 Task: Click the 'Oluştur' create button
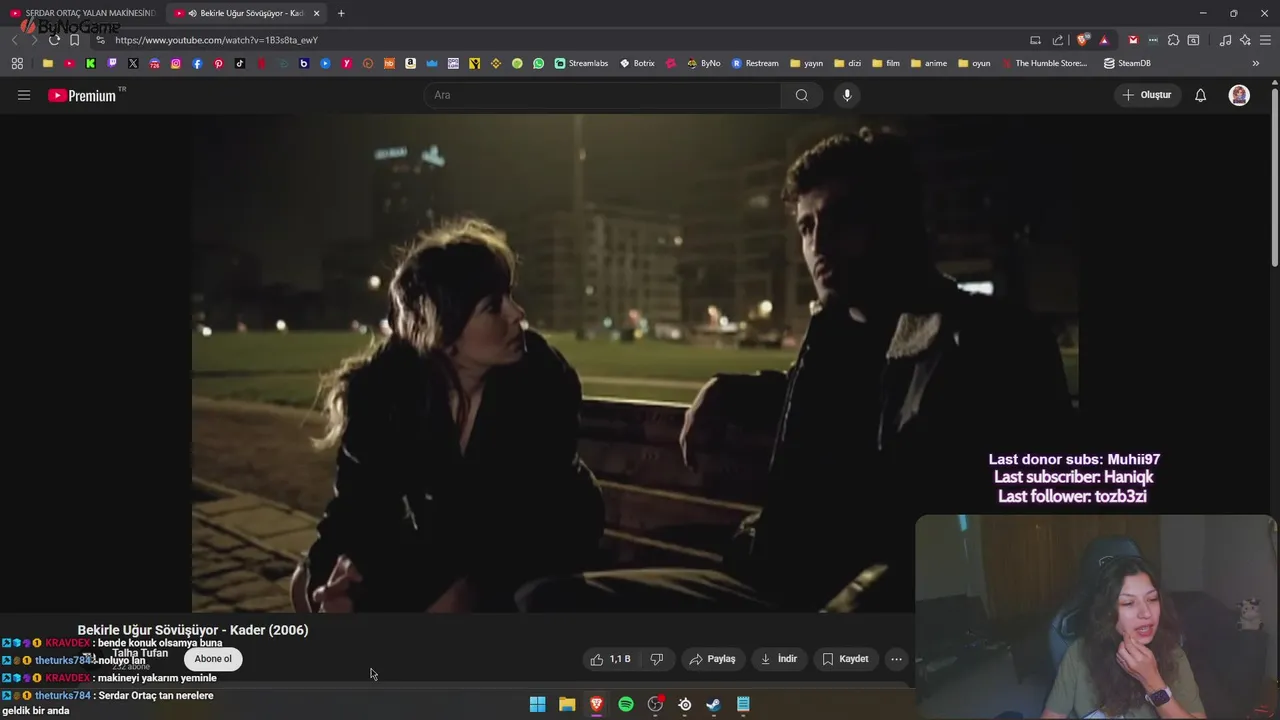pos(1148,95)
